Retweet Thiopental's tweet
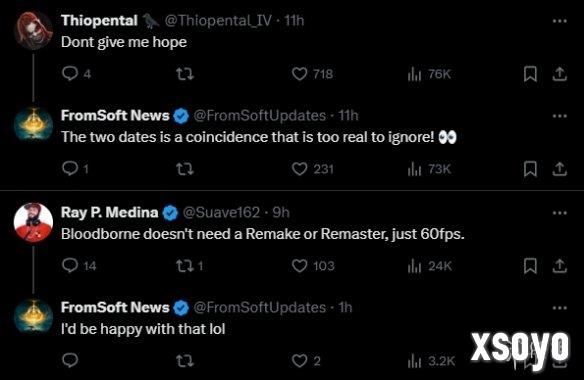Image resolution: width=584 pixels, height=380 pixels. [185, 74]
